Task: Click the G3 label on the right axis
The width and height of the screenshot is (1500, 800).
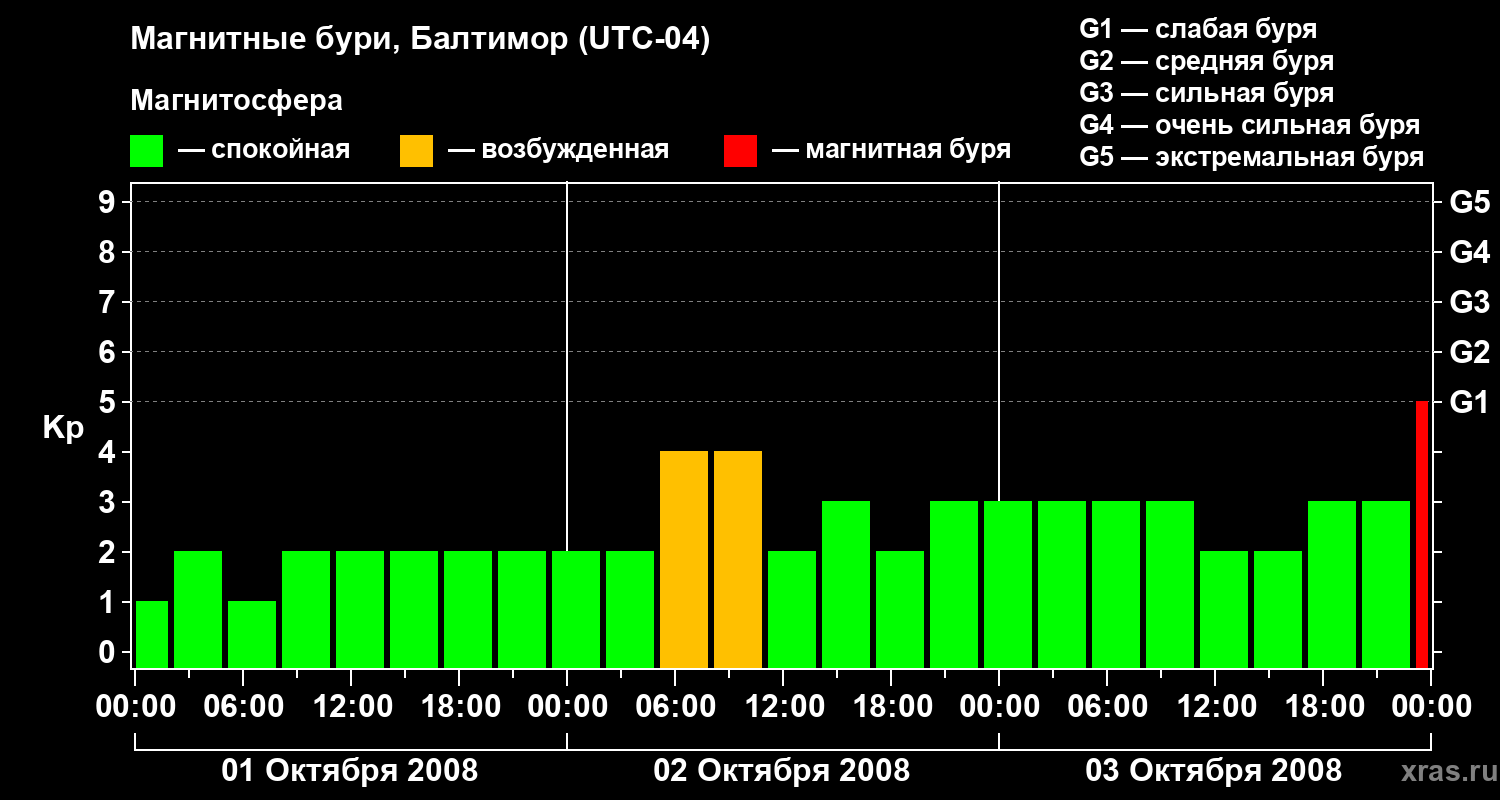Action: point(1469,303)
